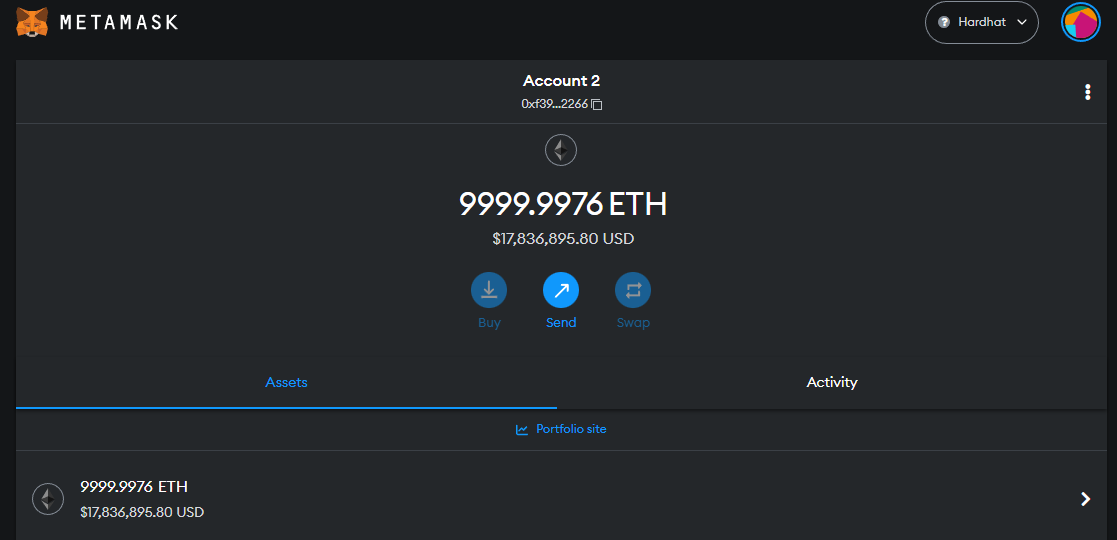
Task: Open the 9999.9976 ETH asset row
Action: click(x=561, y=499)
